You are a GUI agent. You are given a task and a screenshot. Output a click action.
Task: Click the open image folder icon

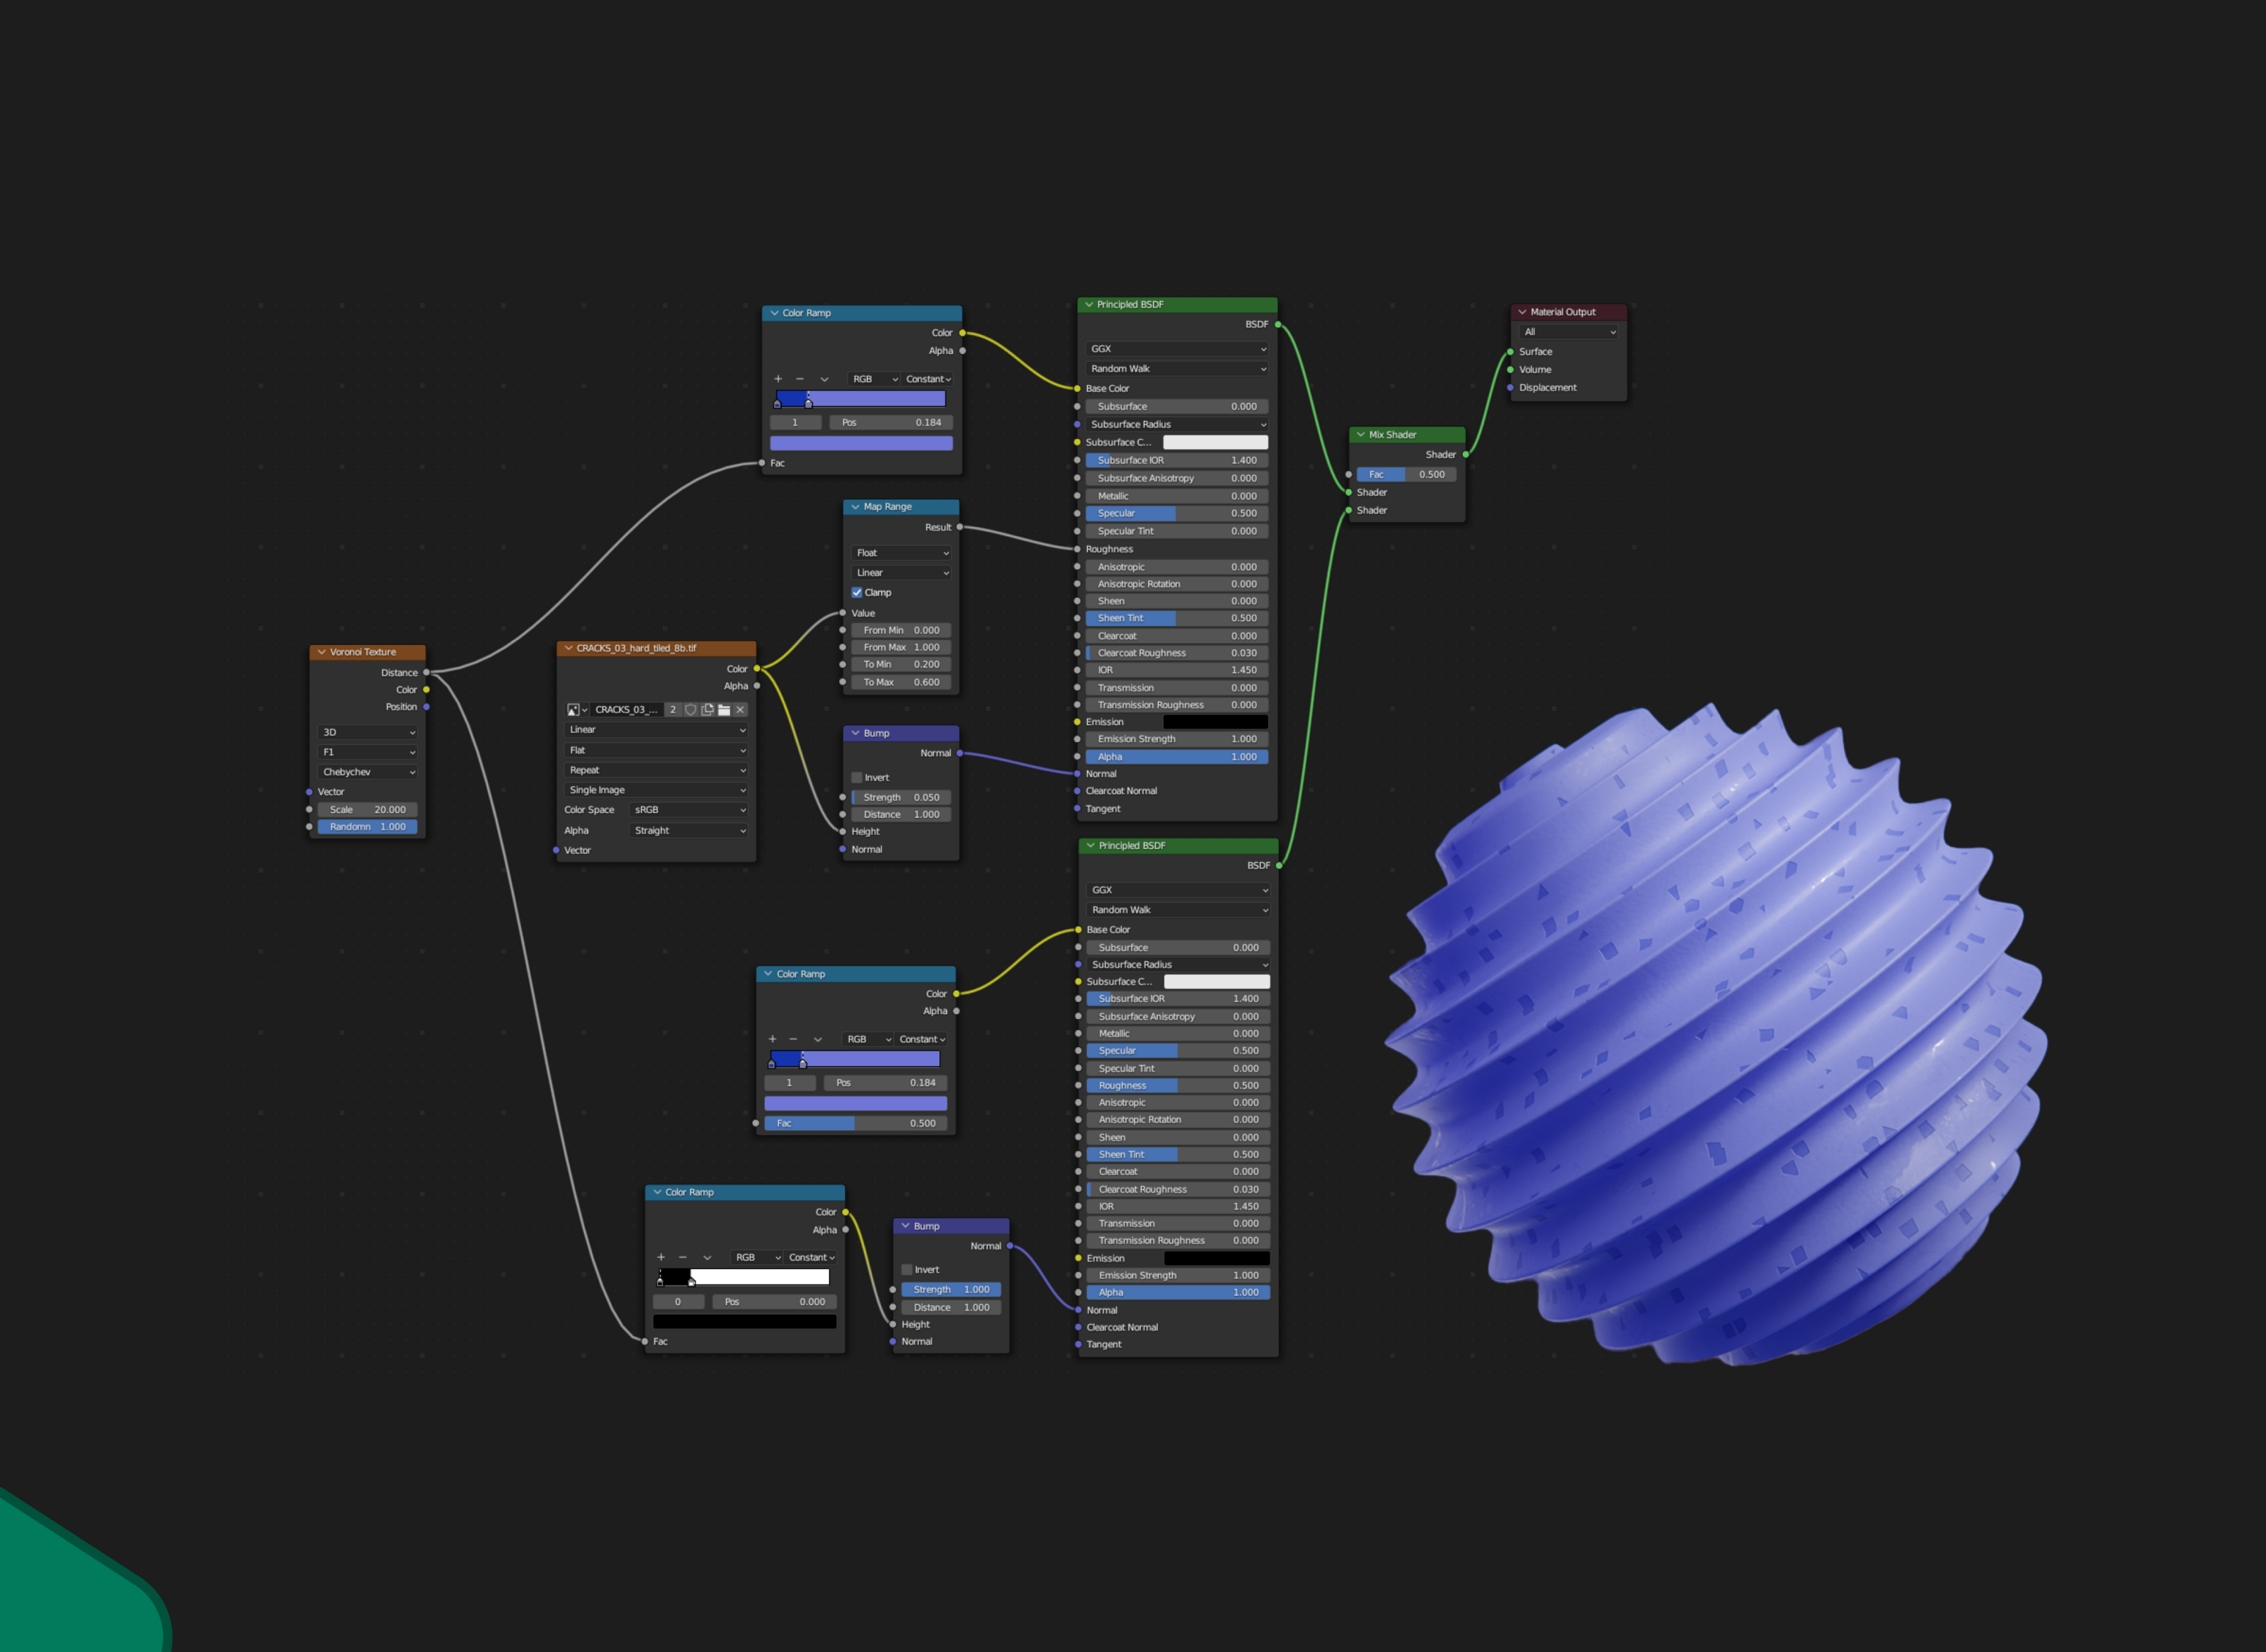click(x=724, y=710)
